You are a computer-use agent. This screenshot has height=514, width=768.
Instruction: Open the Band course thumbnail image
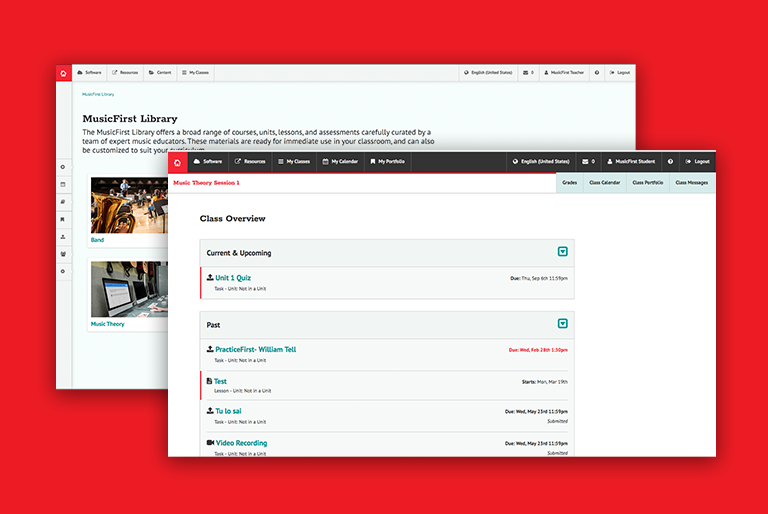click(129, 205)
